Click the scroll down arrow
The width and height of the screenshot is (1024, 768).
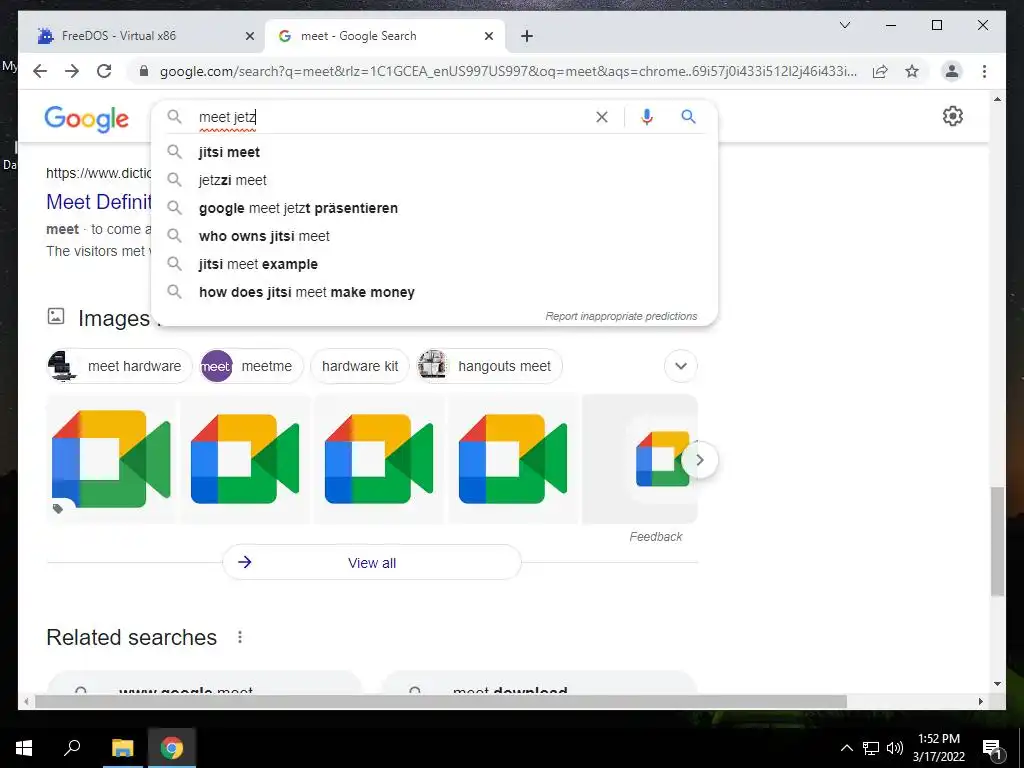997,684
